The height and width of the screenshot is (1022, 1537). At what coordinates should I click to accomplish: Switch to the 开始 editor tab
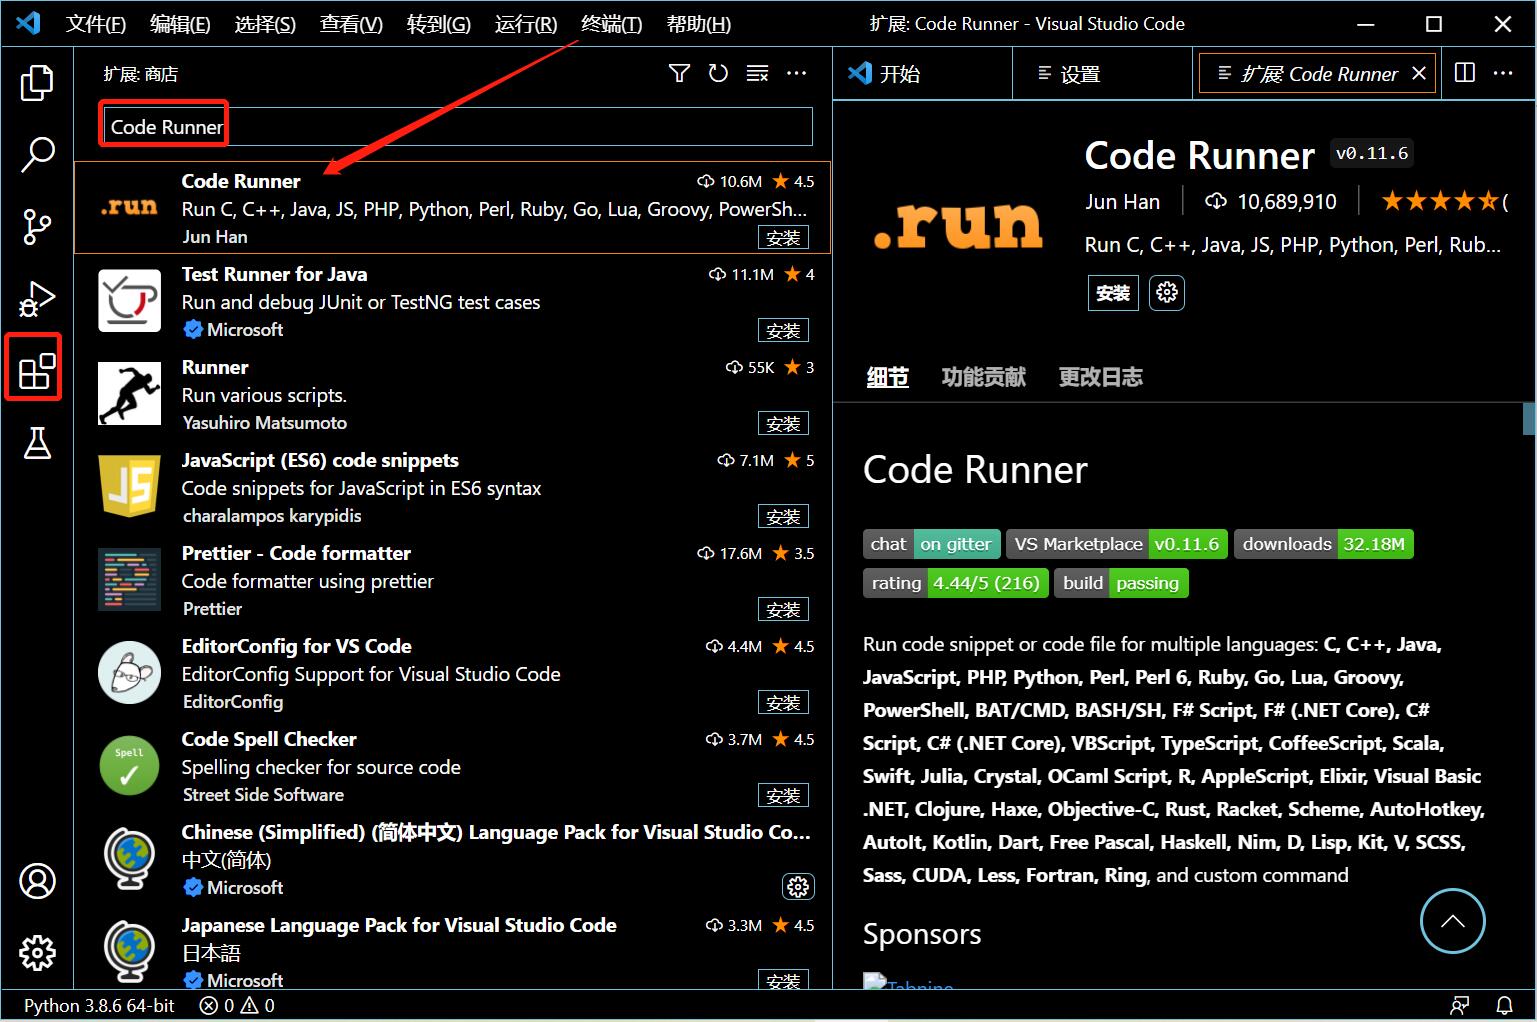click(922, 73)
